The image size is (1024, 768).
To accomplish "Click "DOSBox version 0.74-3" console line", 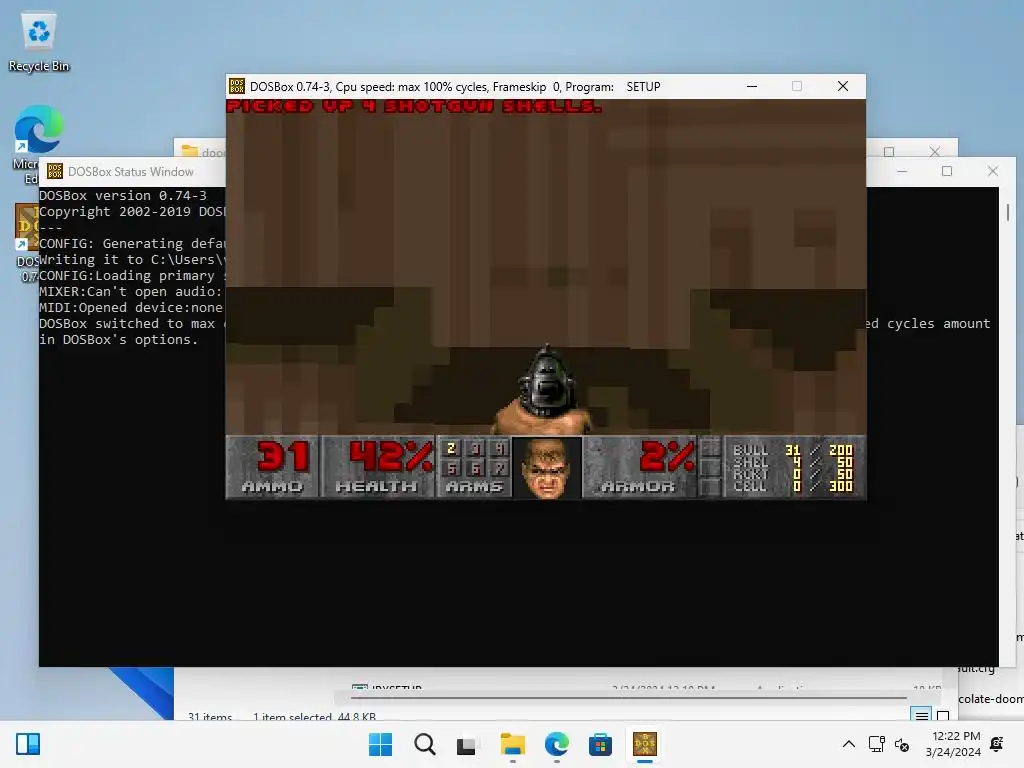I will [x=123, y=195].
